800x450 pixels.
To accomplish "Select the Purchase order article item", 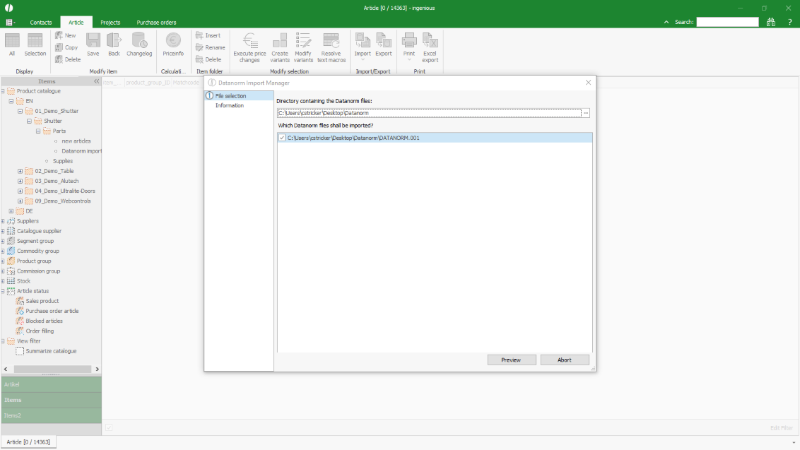I will [52, 311].
